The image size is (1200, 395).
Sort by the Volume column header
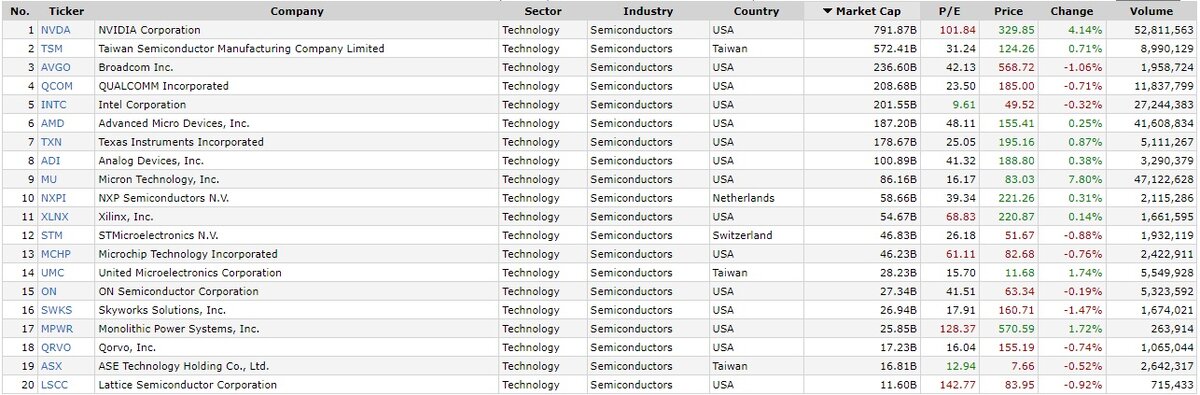(x=1152, y=11)
